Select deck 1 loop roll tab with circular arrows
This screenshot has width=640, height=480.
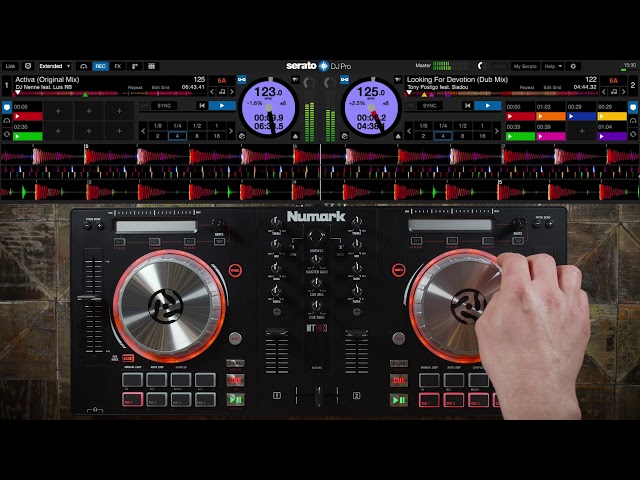[7, 134]
